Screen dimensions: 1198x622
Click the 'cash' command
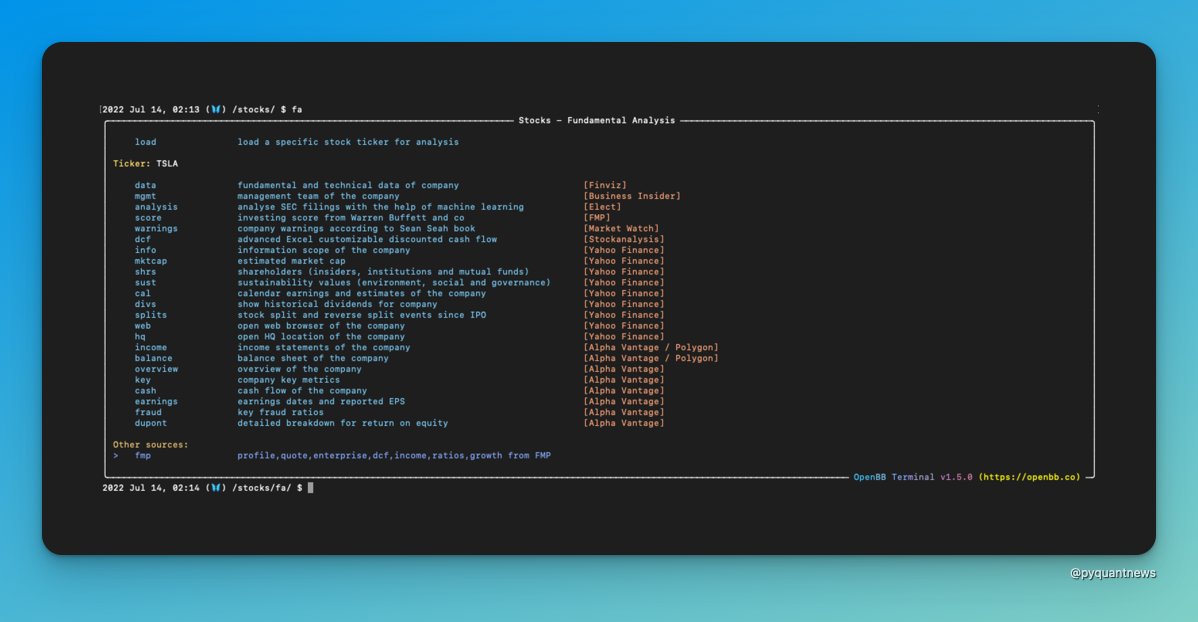tap(145, 390)
